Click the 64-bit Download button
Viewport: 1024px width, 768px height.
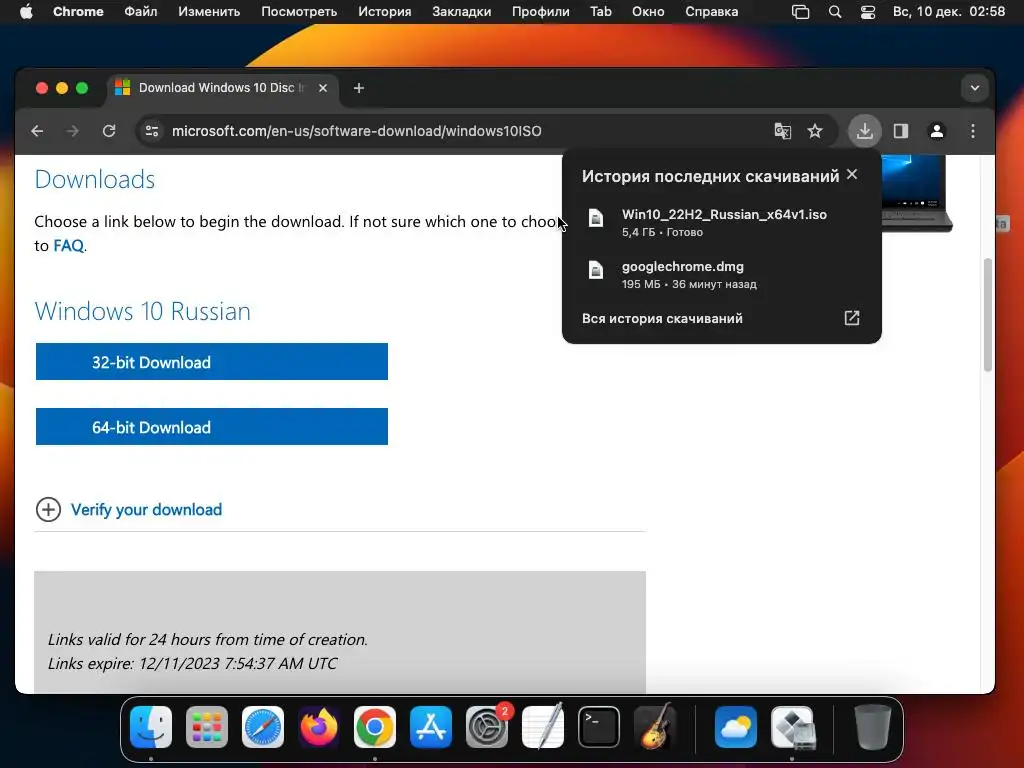coord(212,426)
